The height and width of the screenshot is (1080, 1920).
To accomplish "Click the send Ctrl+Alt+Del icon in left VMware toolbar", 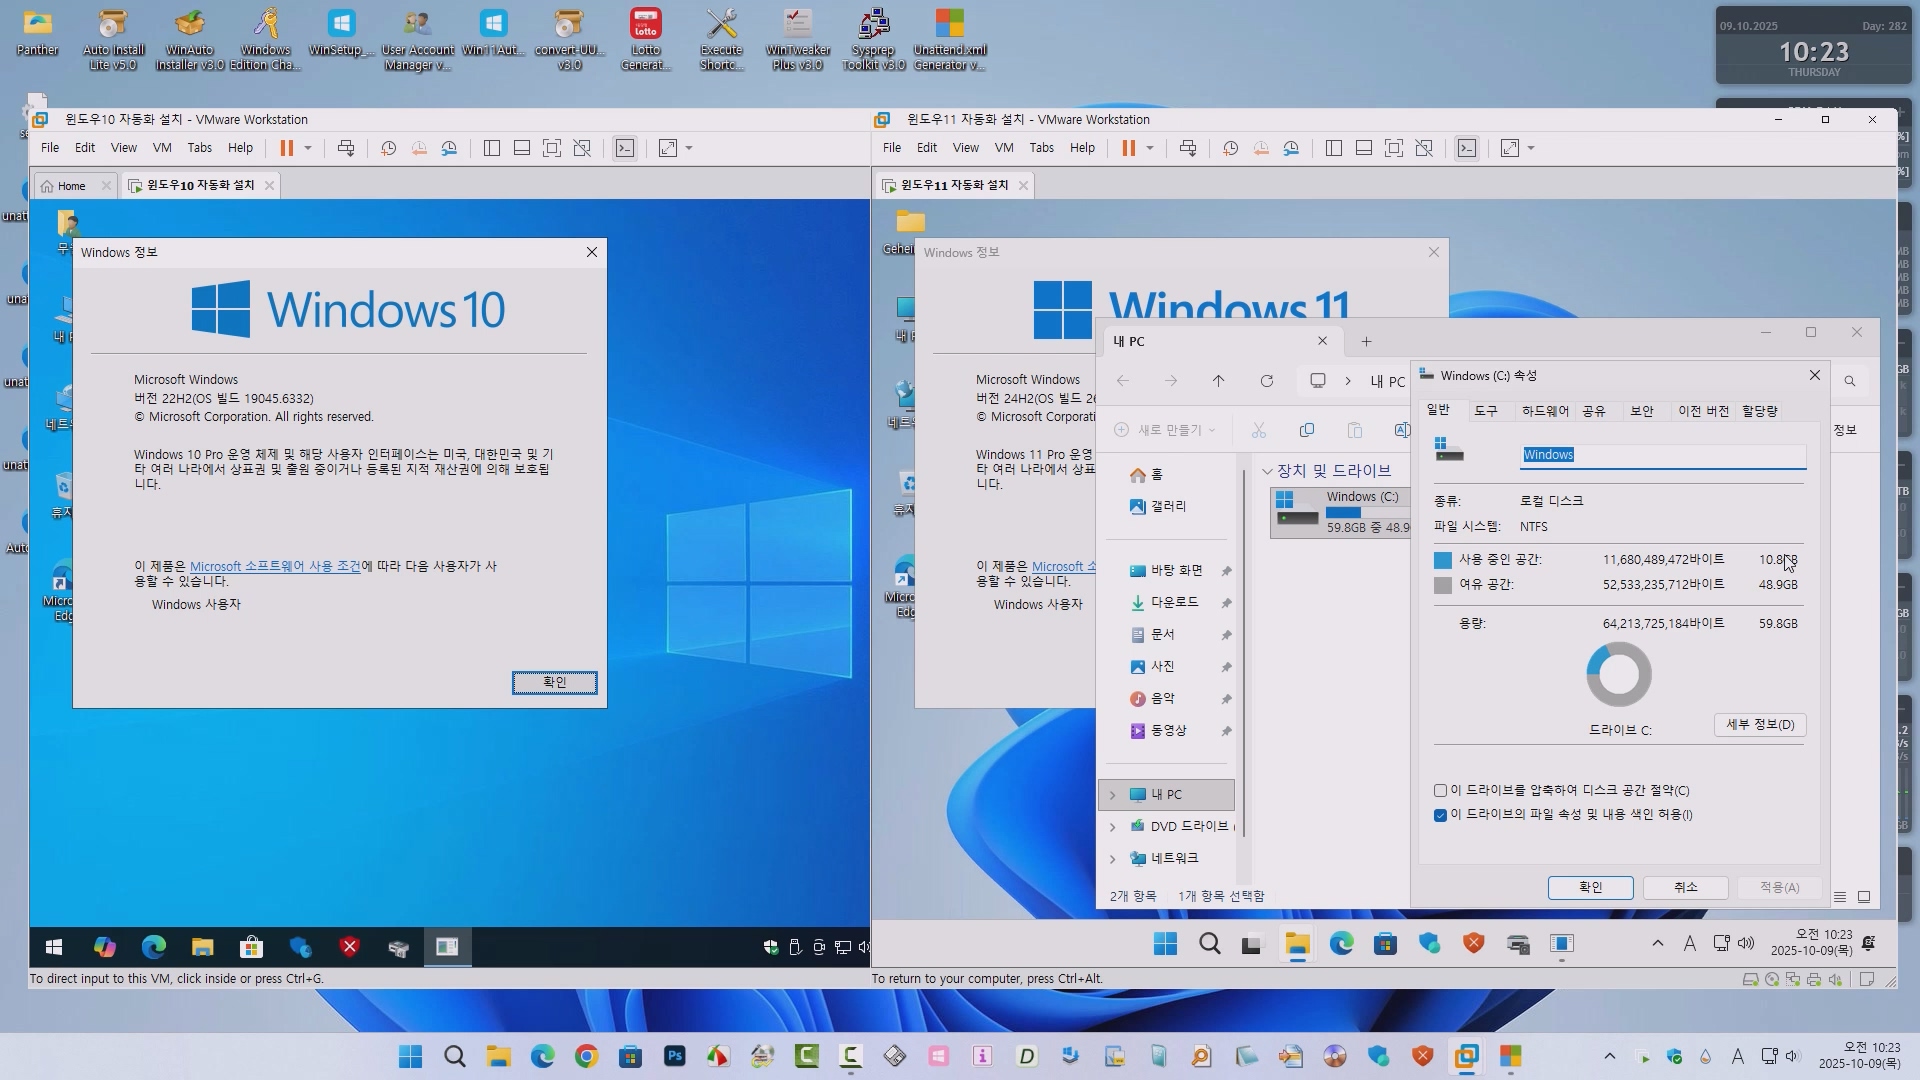I will coord(346,148).
